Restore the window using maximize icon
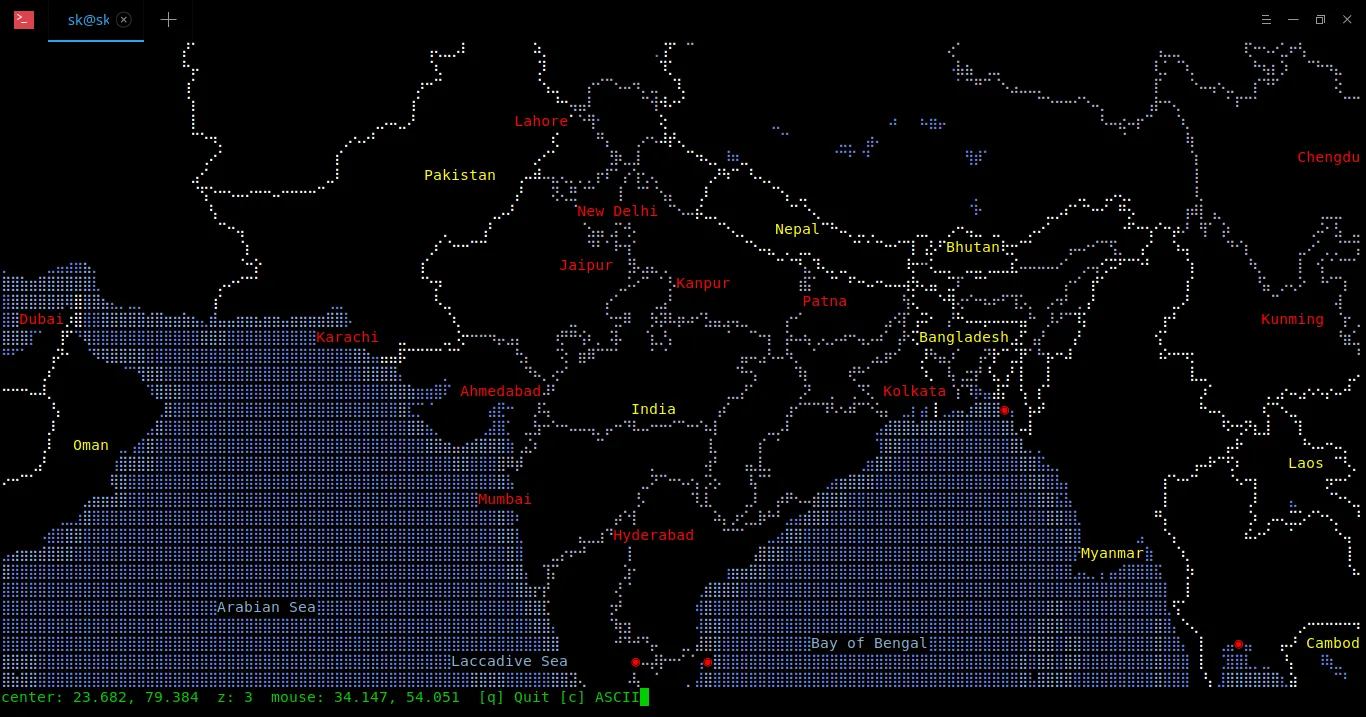 coord(1320,19)
